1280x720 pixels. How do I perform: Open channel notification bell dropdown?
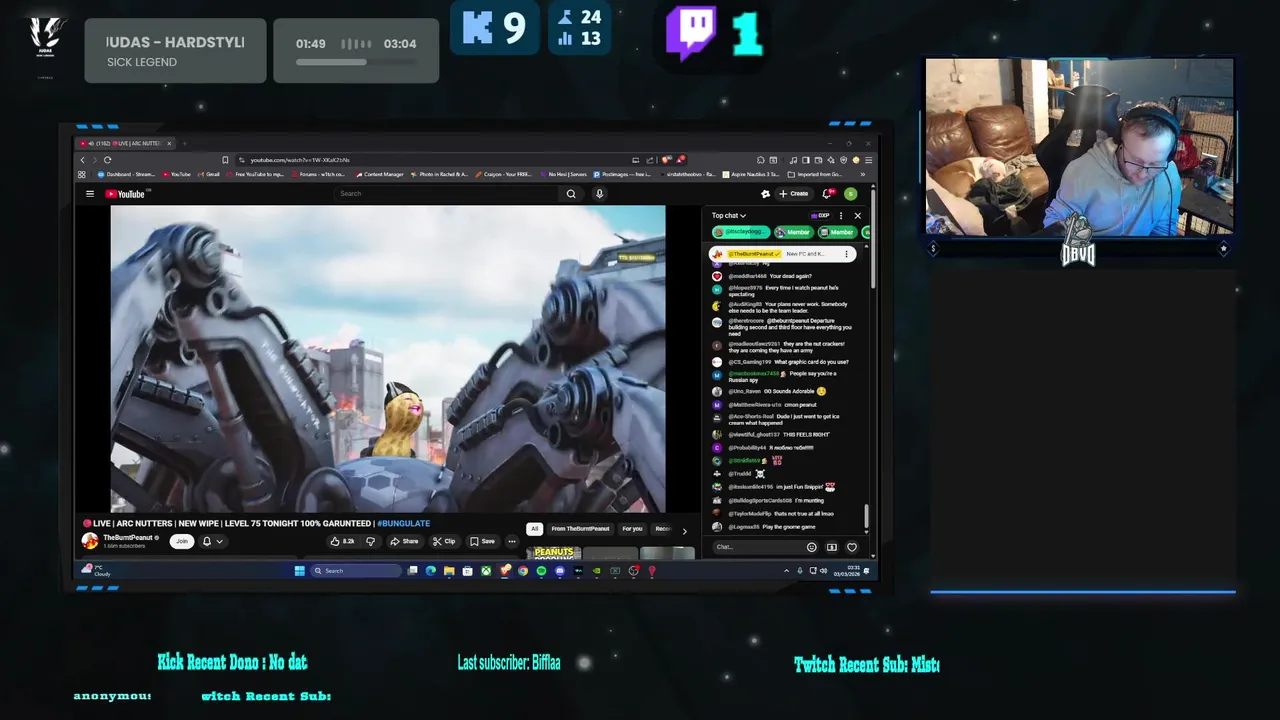coord(212,541)
